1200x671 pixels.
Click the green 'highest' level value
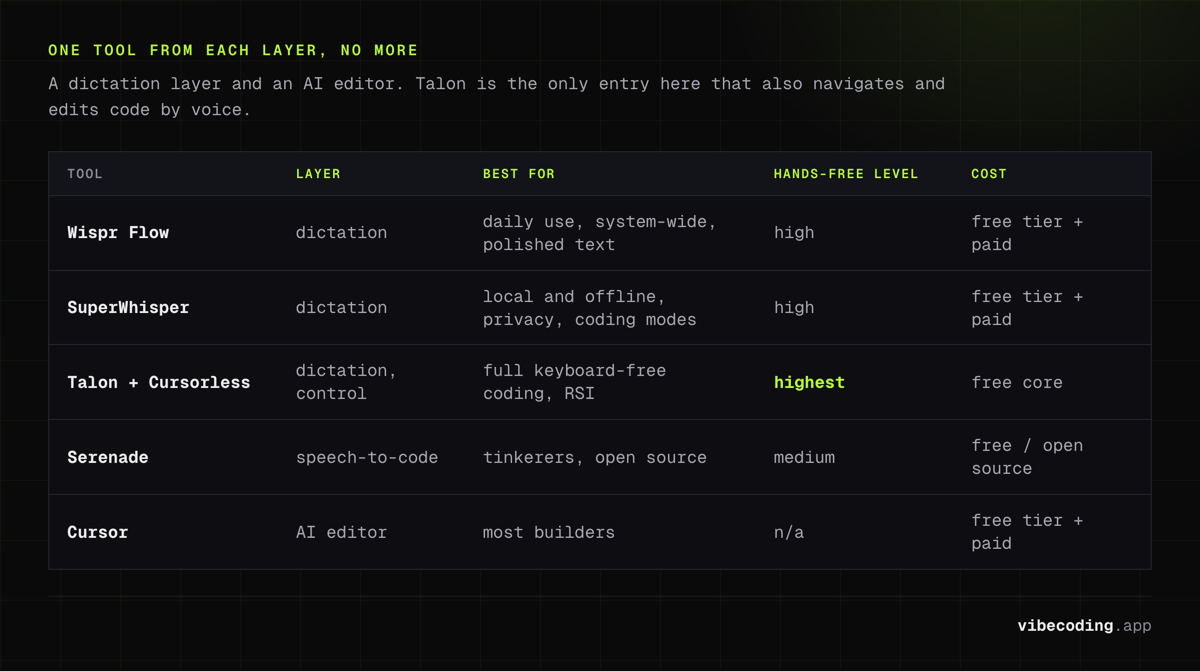[x=809, y=383]
